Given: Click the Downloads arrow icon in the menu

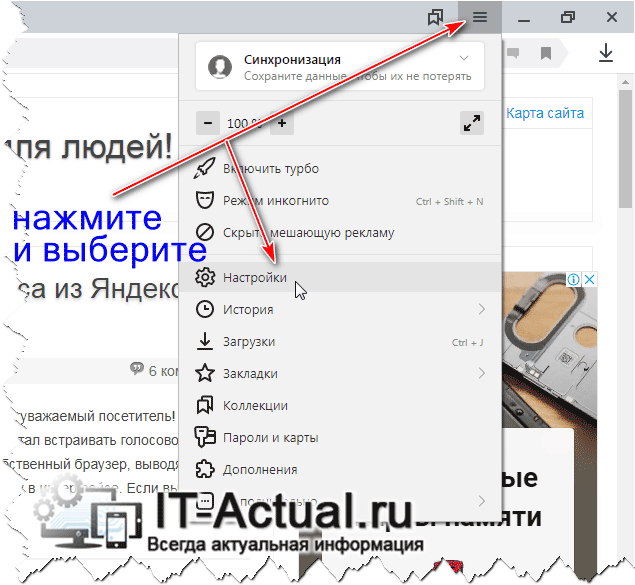Looking at the screenshot, I should coord(205,341).
